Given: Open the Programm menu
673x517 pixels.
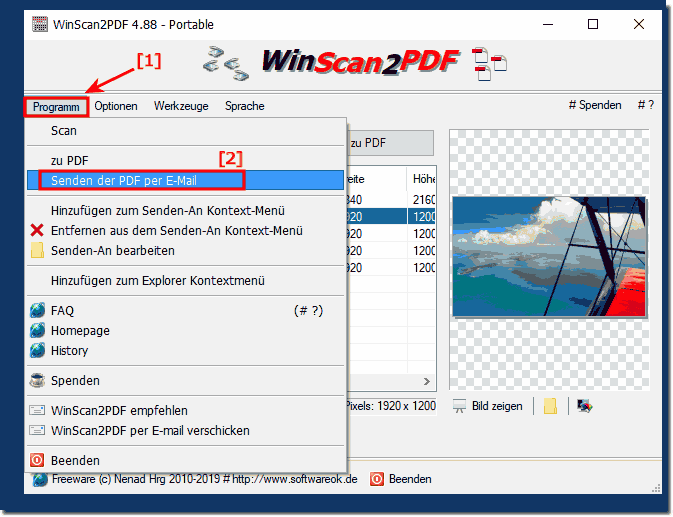Looking at the screenshot, I should 56,106.
